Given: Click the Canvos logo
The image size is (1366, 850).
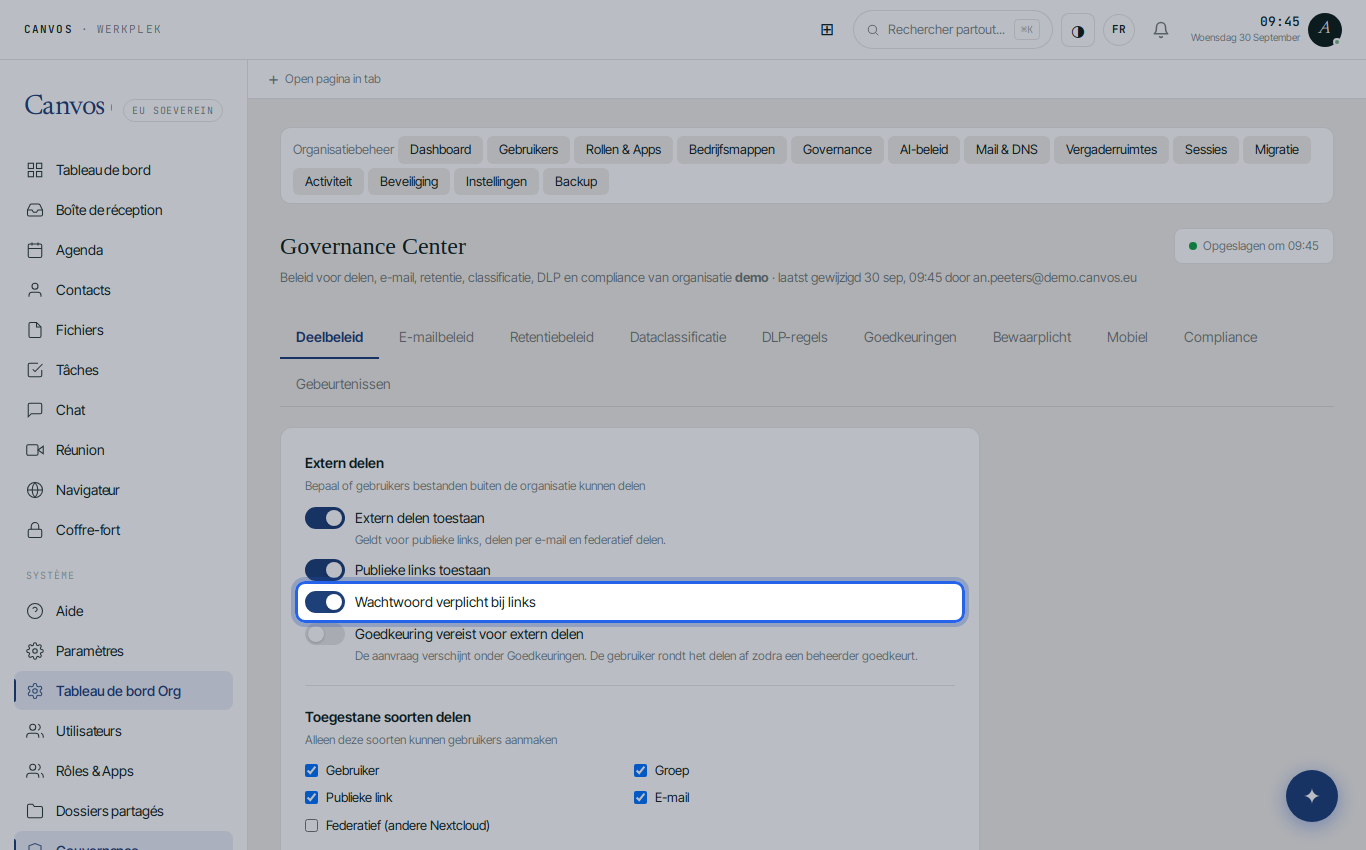Looking at the screenshot, I should click(65, 106).
